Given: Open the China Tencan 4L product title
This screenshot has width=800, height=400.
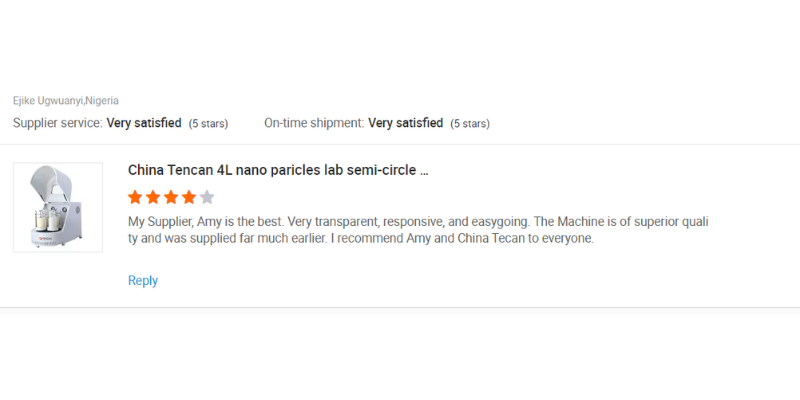Looking at the screenshot, I should pos(278,170).
